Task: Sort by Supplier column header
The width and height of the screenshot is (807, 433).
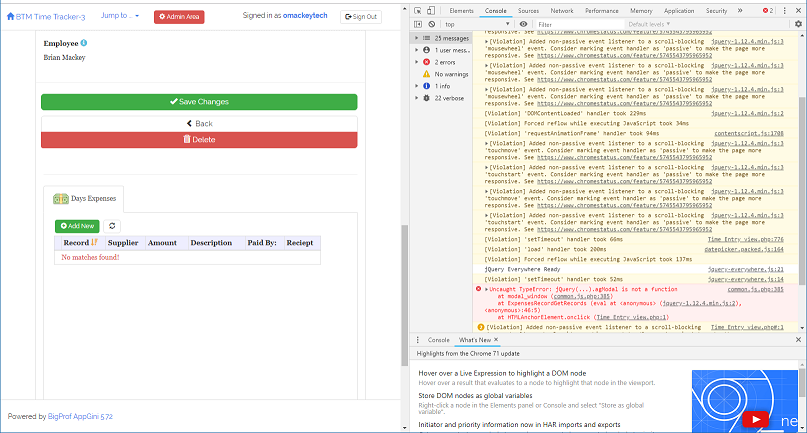Action: coord(123,243)
